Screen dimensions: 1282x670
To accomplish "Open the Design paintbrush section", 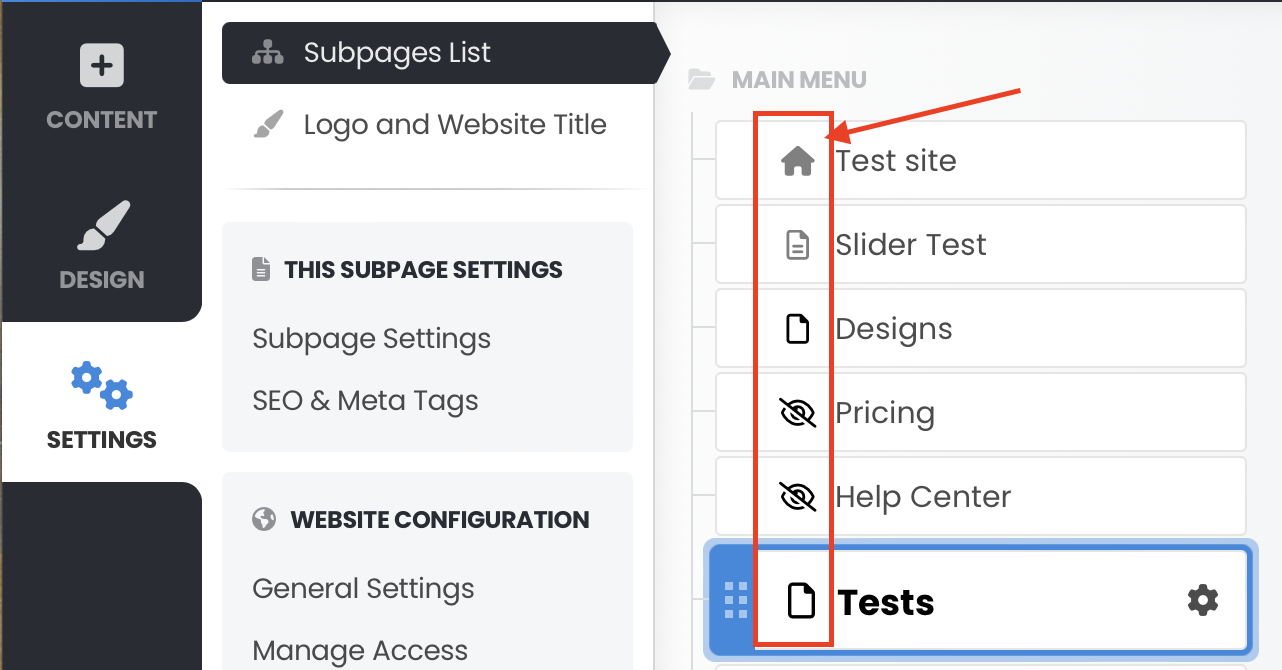I will (104, 226).
